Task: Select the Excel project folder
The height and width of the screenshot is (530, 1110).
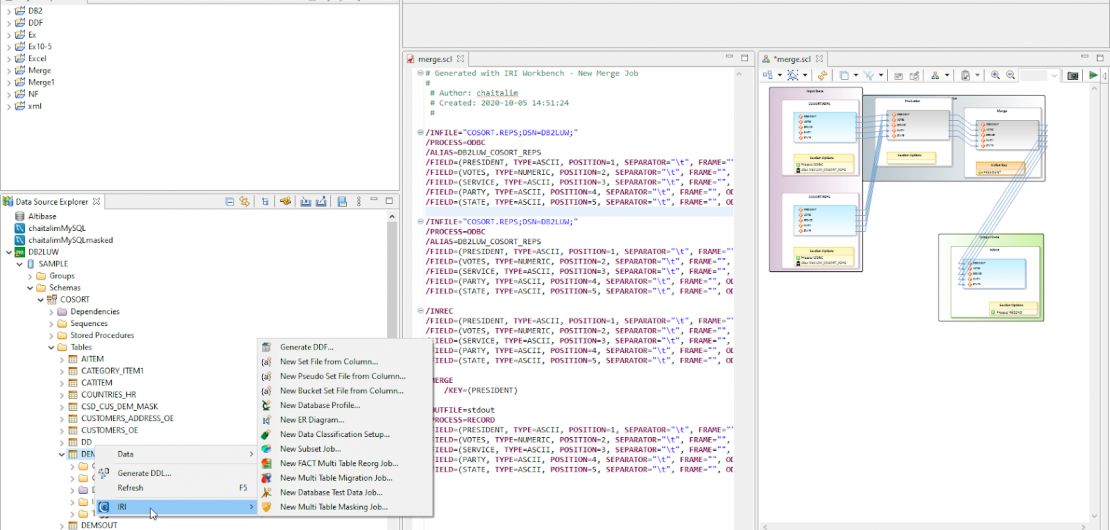Action: (37, 58)
